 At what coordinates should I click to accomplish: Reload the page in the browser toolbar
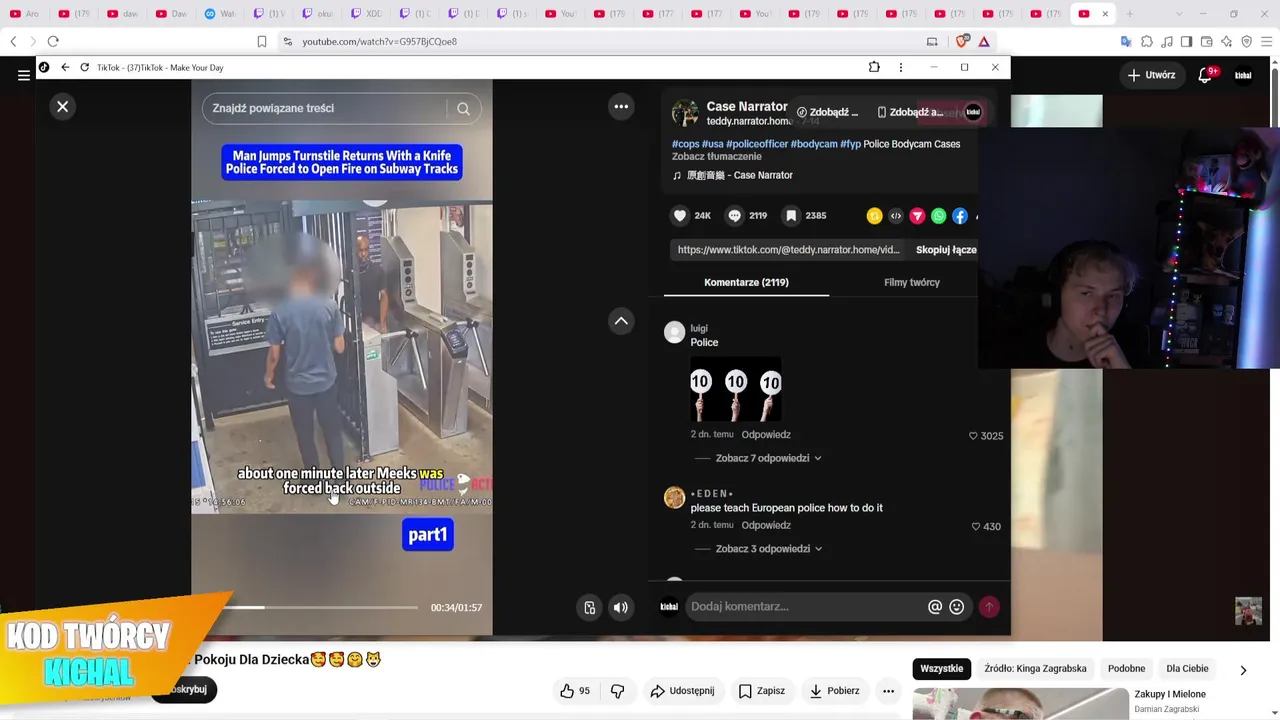pos(53,41)
